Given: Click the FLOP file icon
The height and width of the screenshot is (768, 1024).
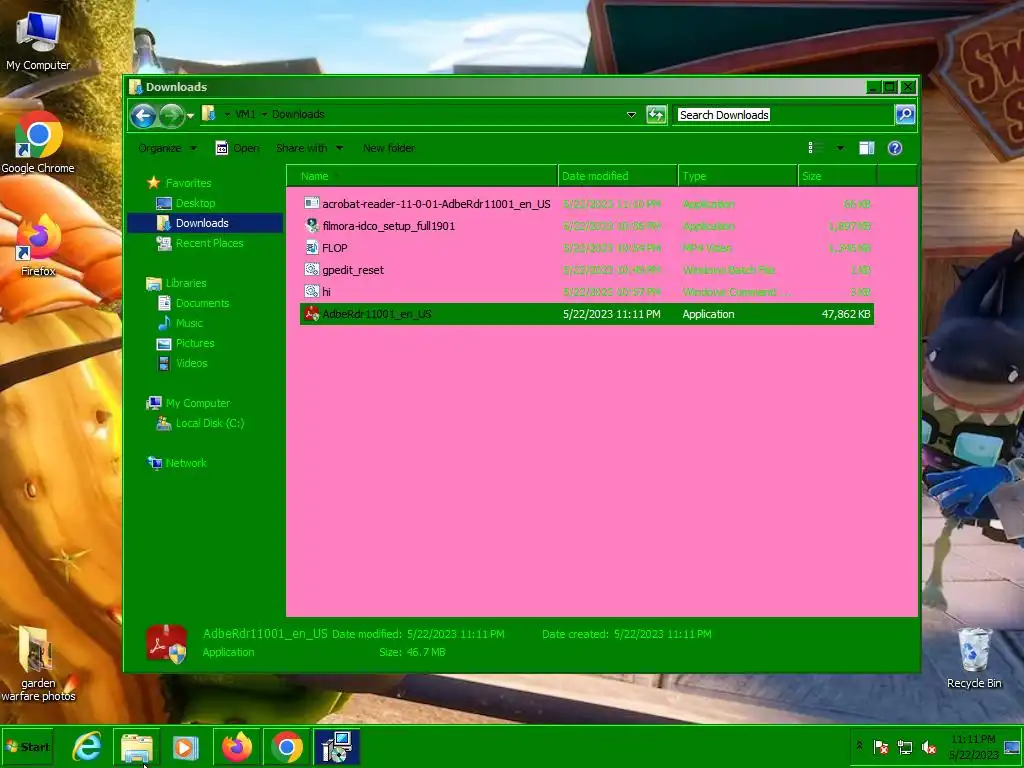Looking at the screenshot, I should coord(312,248).
